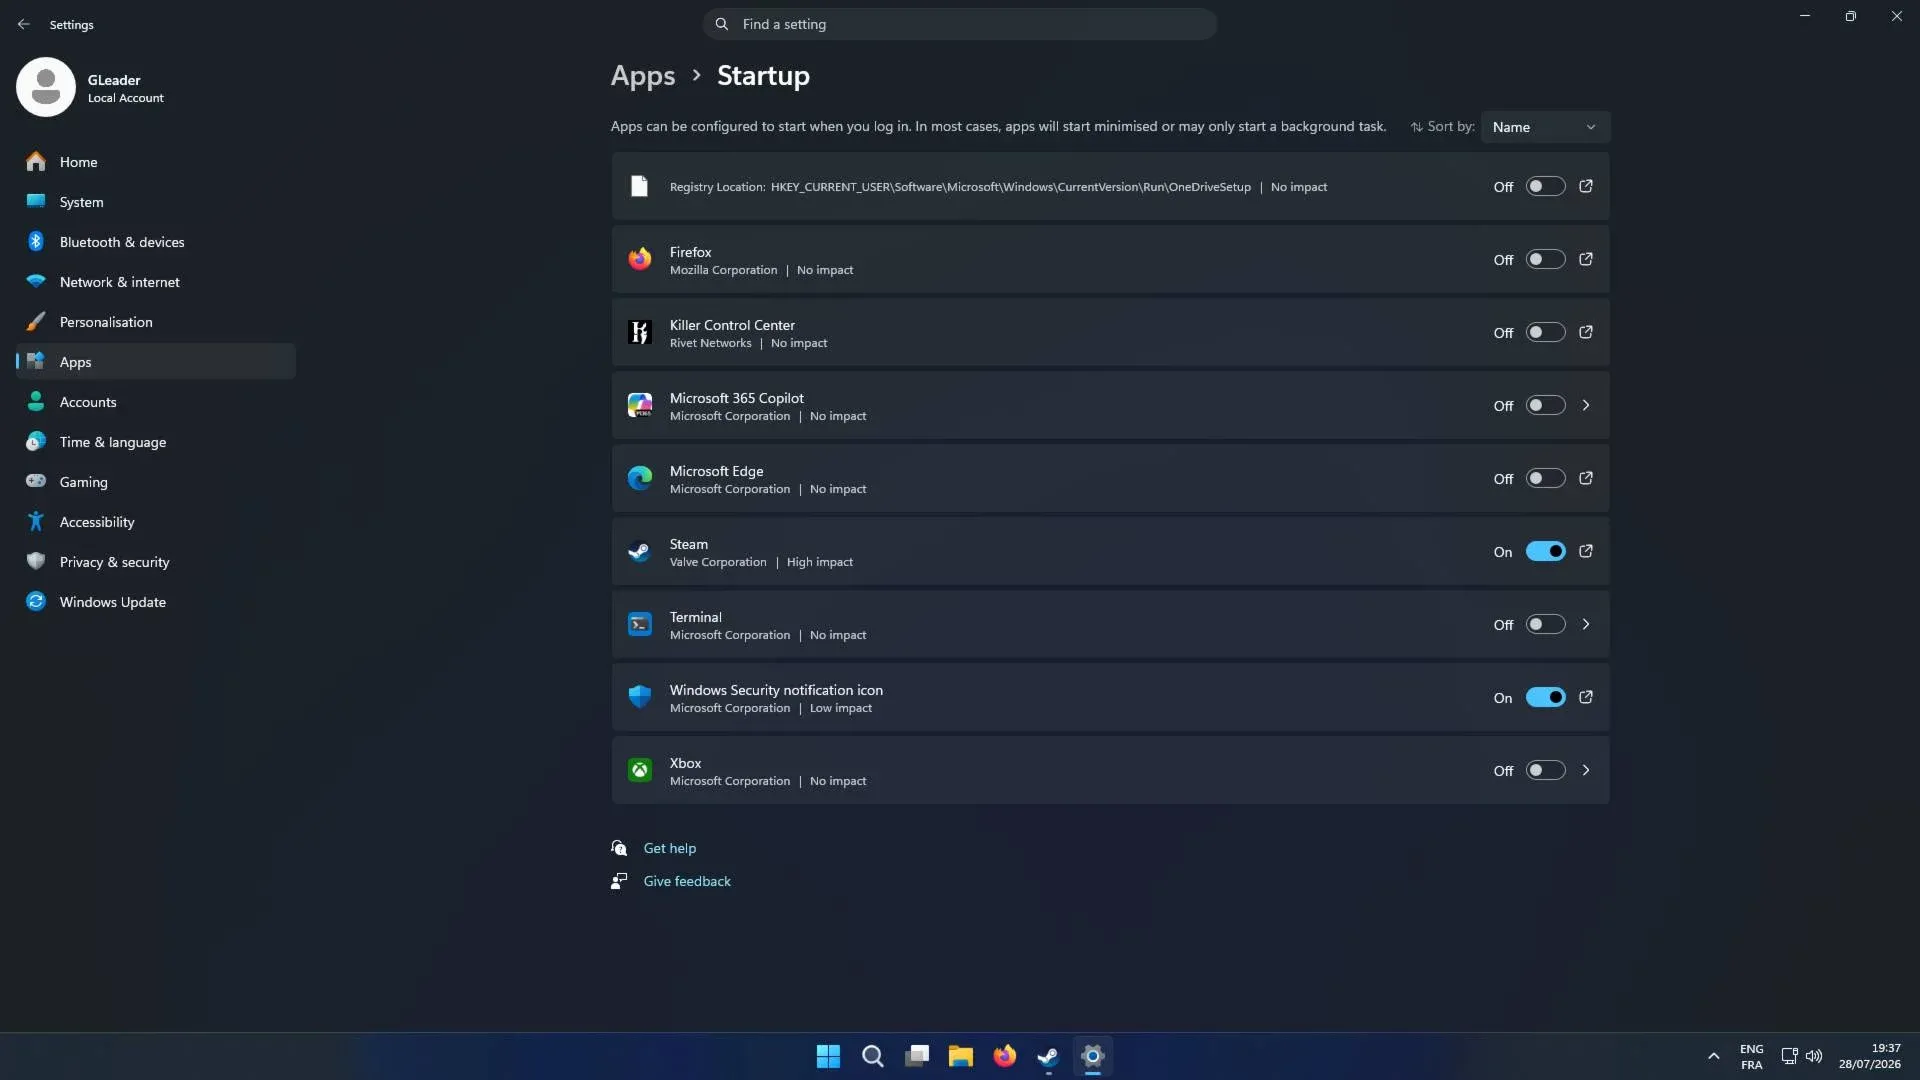Go to Home in Settings sidebar
Screen dimensions: 1920x1080
[156, 162]
